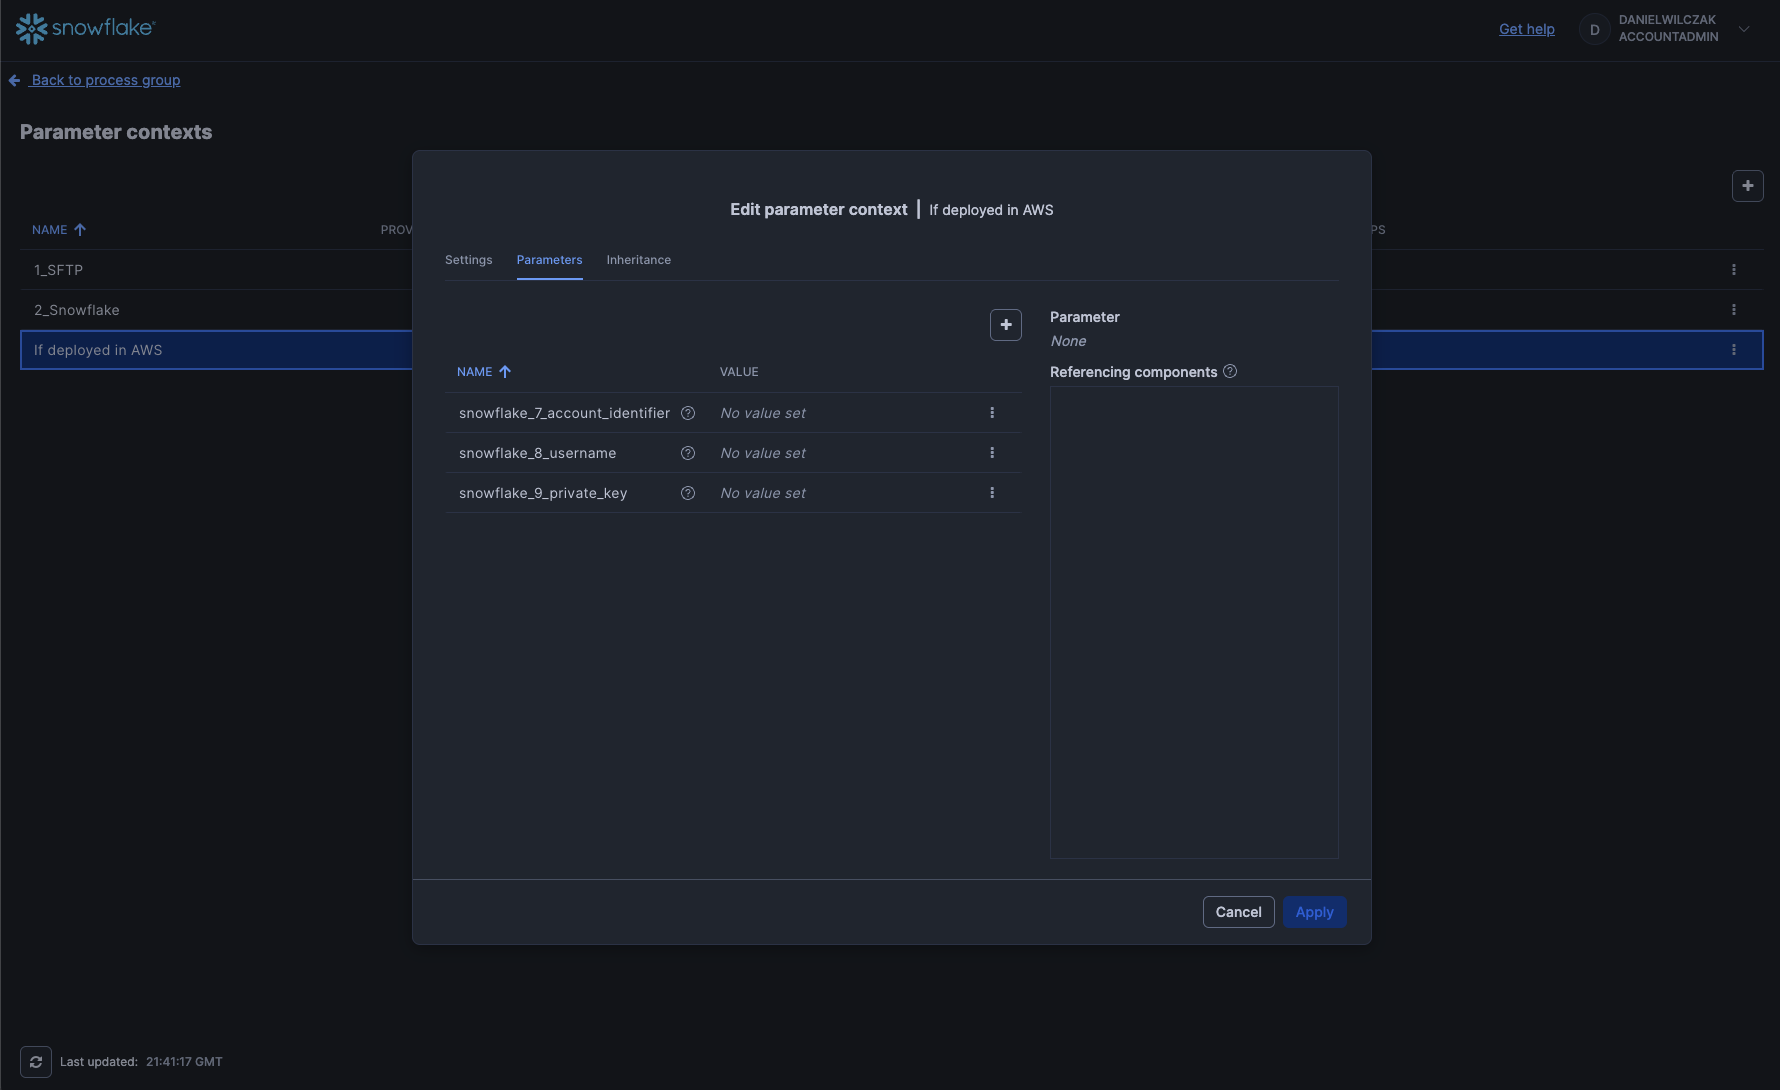The width and height of the screenshot is (1780, 1090).
Task: Switch to the Inheritance tab
Action: [x=638, y=260]
